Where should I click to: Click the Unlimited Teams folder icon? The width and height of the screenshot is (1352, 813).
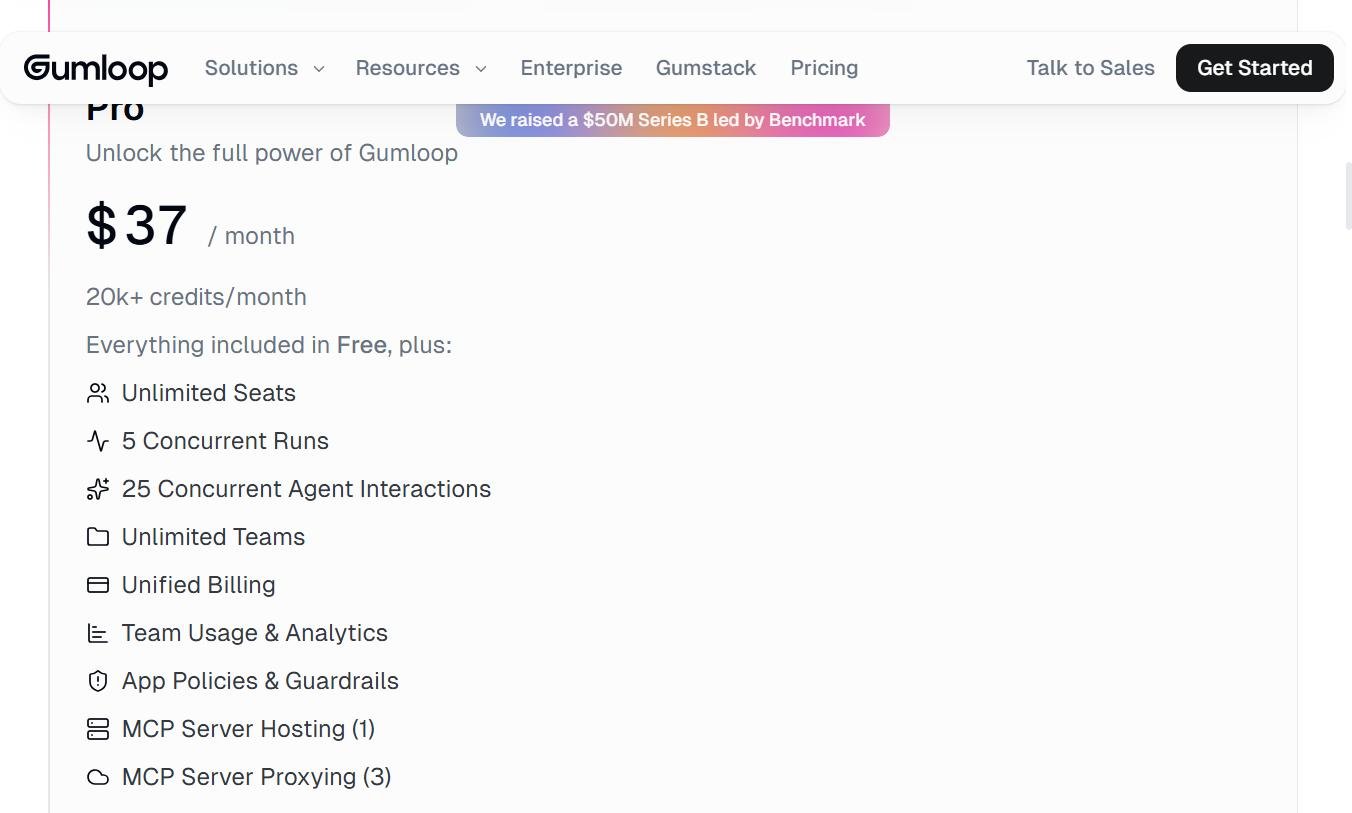click(x=98, y=537)
